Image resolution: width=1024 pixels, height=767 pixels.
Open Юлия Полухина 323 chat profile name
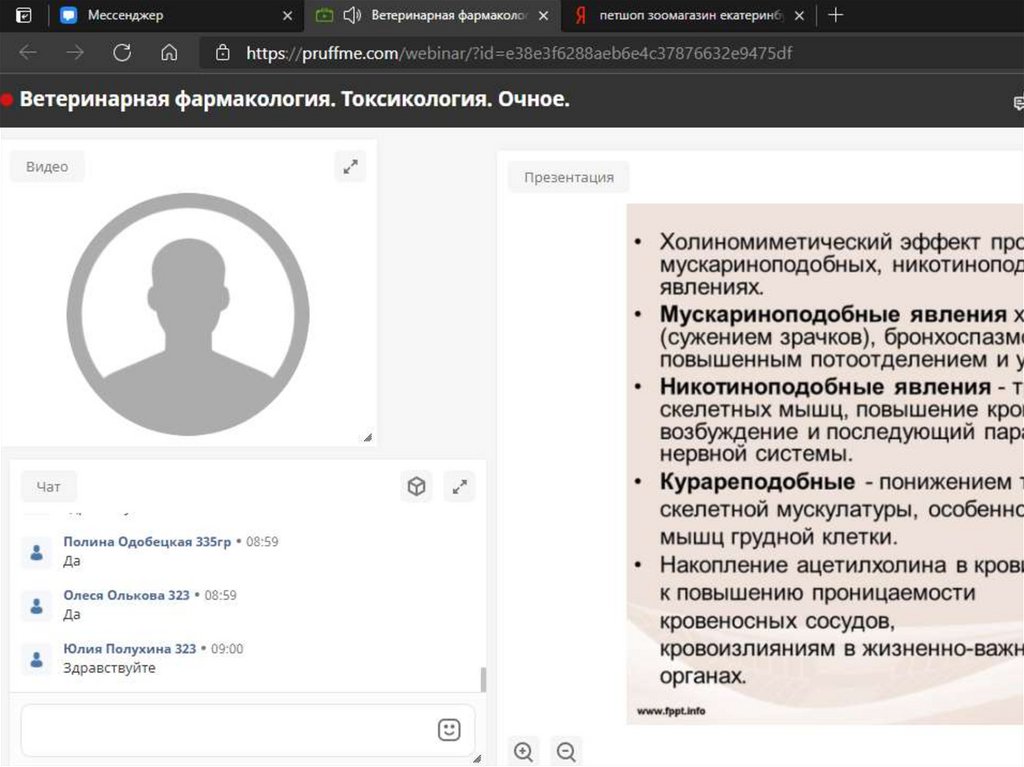click(129, 649)
